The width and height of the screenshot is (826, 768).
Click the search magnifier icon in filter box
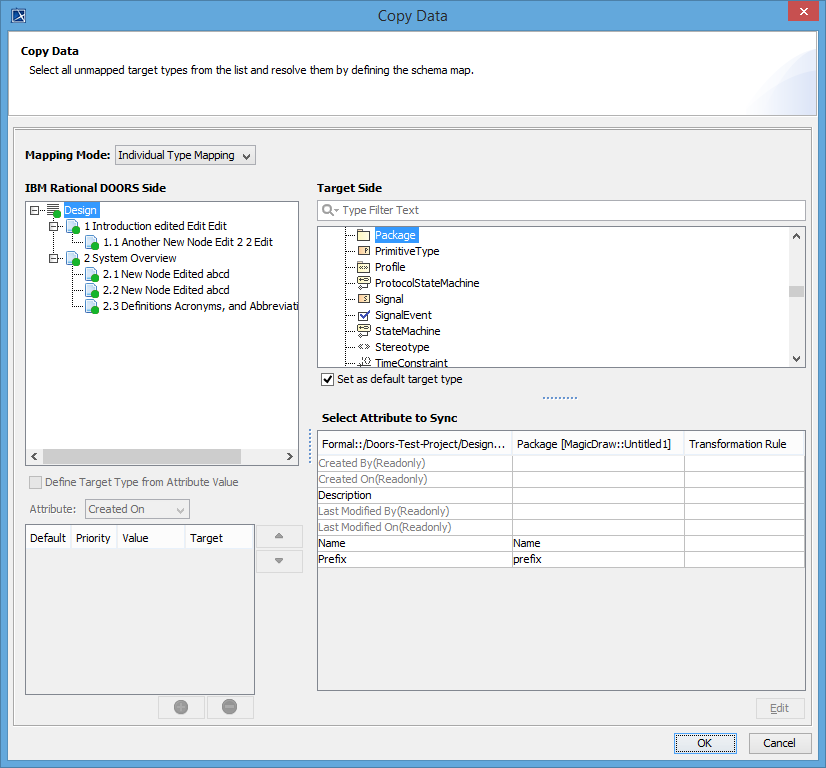[329, 211]
